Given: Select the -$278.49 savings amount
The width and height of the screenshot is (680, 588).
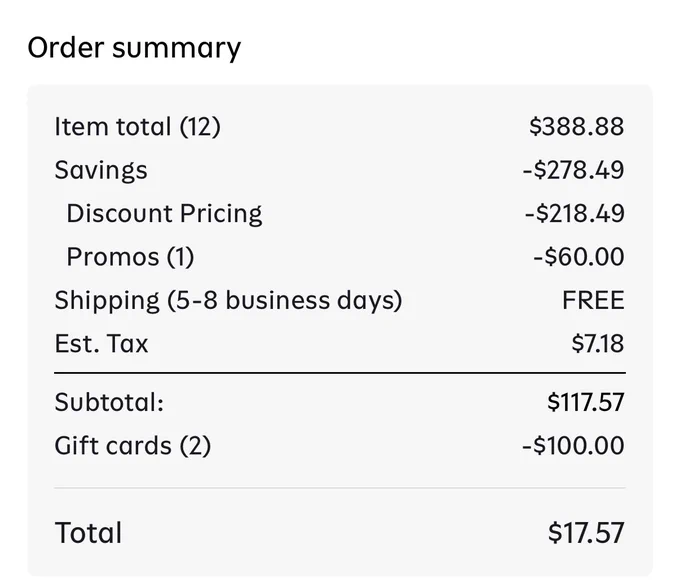Looking at the screenshot, I should coord(573,170).
